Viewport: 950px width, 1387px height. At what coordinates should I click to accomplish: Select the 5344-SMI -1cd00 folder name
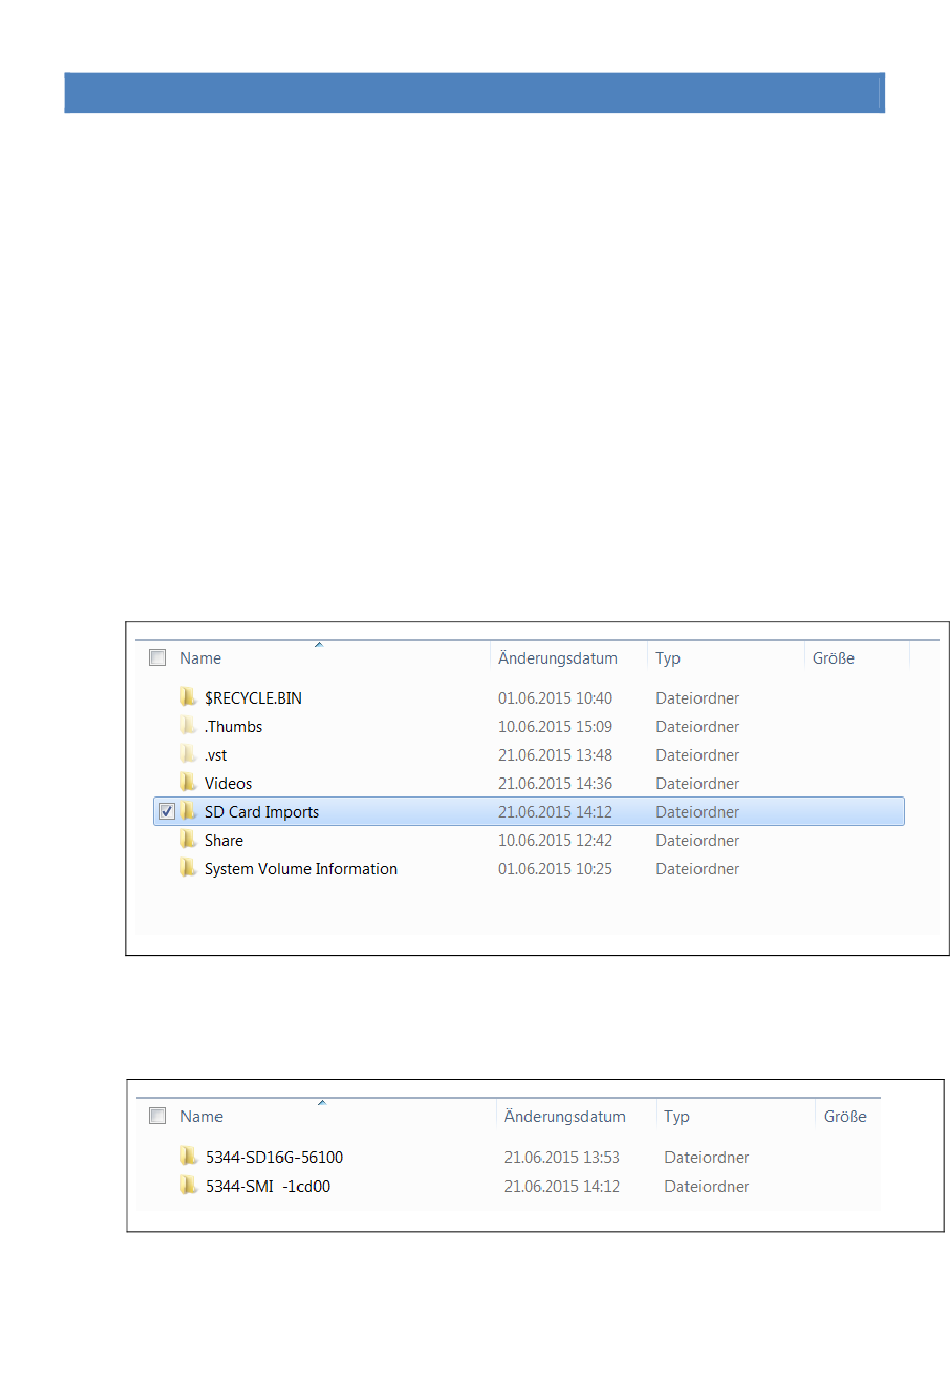(x=268, y=1186)
